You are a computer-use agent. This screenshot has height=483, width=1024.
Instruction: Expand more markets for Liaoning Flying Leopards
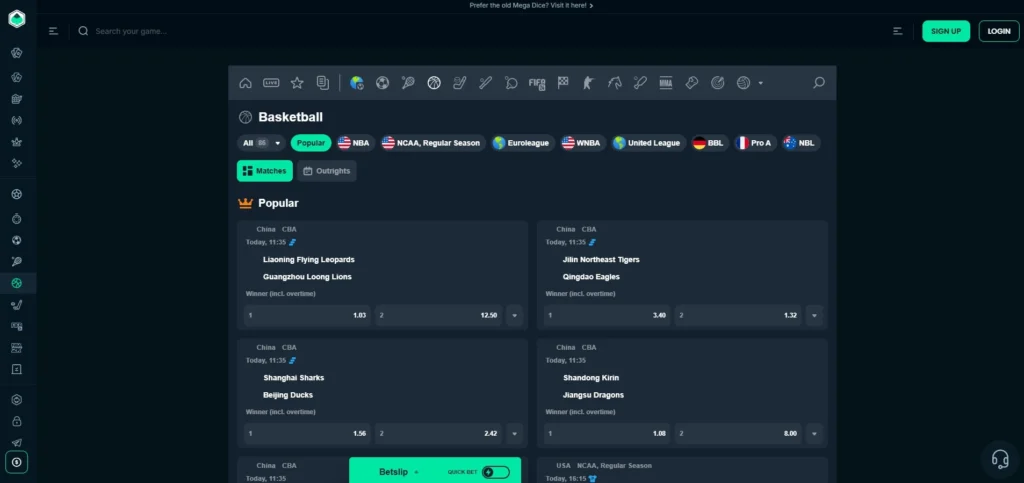(x=515, y=315)
